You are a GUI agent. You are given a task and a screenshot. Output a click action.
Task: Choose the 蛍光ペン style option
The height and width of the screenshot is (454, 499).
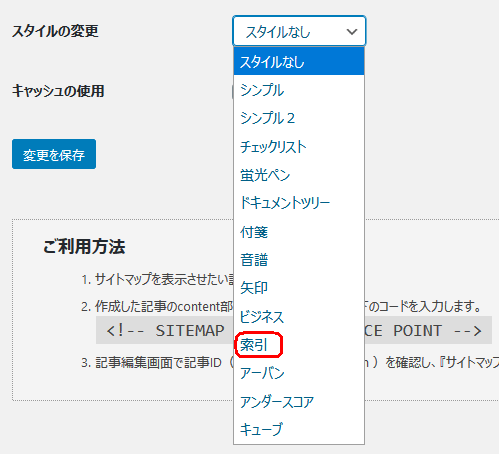coord(299,175)
